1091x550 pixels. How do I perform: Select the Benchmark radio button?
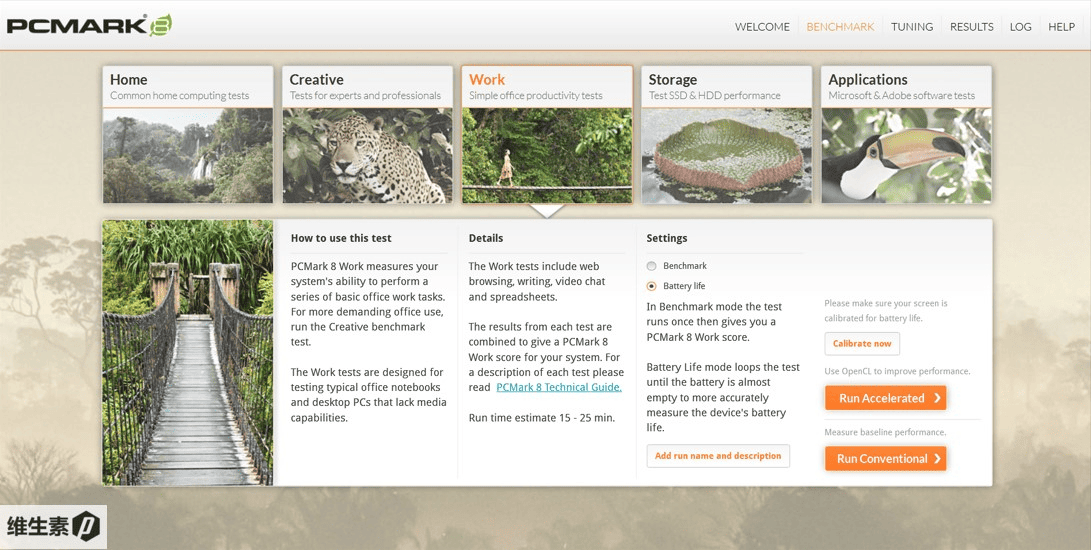tap(652, 266)
